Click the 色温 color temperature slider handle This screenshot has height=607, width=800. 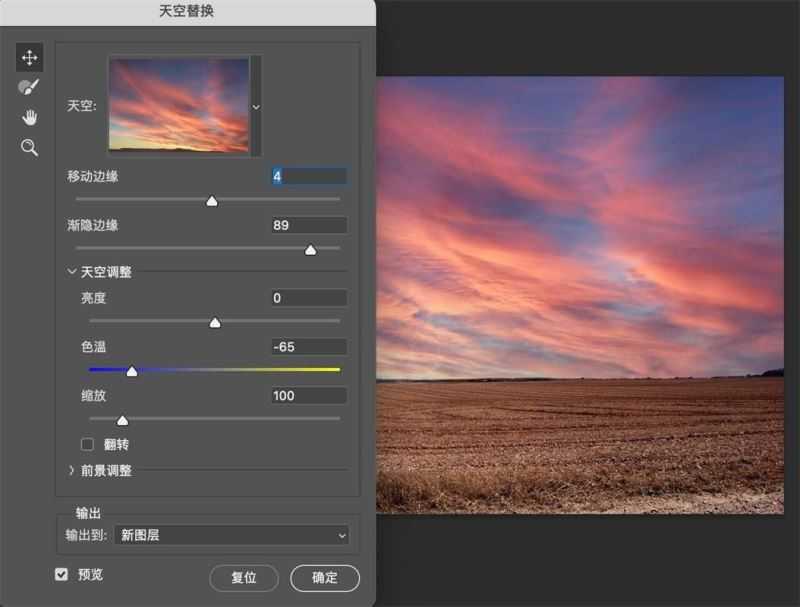click(x=131, y=371)
